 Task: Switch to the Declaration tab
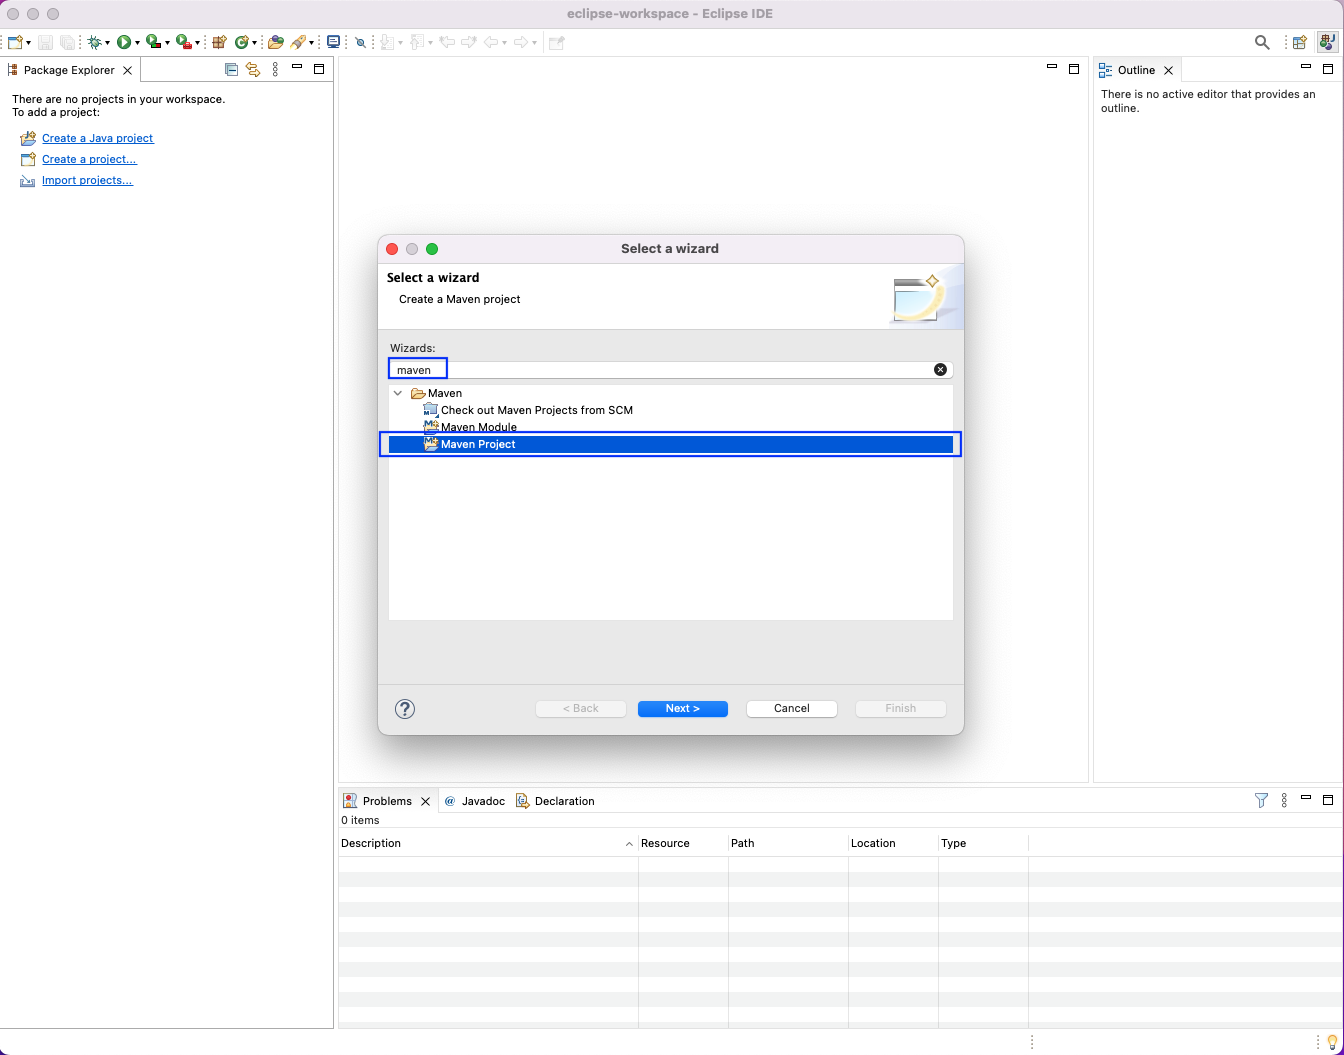click(x=555, y=801)
